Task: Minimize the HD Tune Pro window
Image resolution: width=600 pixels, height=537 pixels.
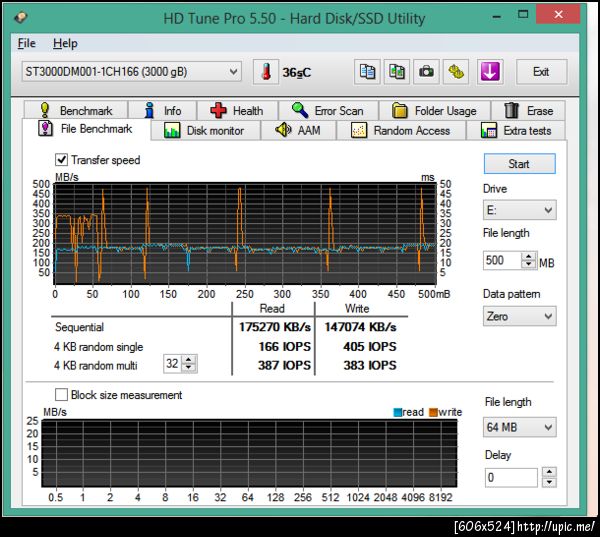Action: click(497, 16)
